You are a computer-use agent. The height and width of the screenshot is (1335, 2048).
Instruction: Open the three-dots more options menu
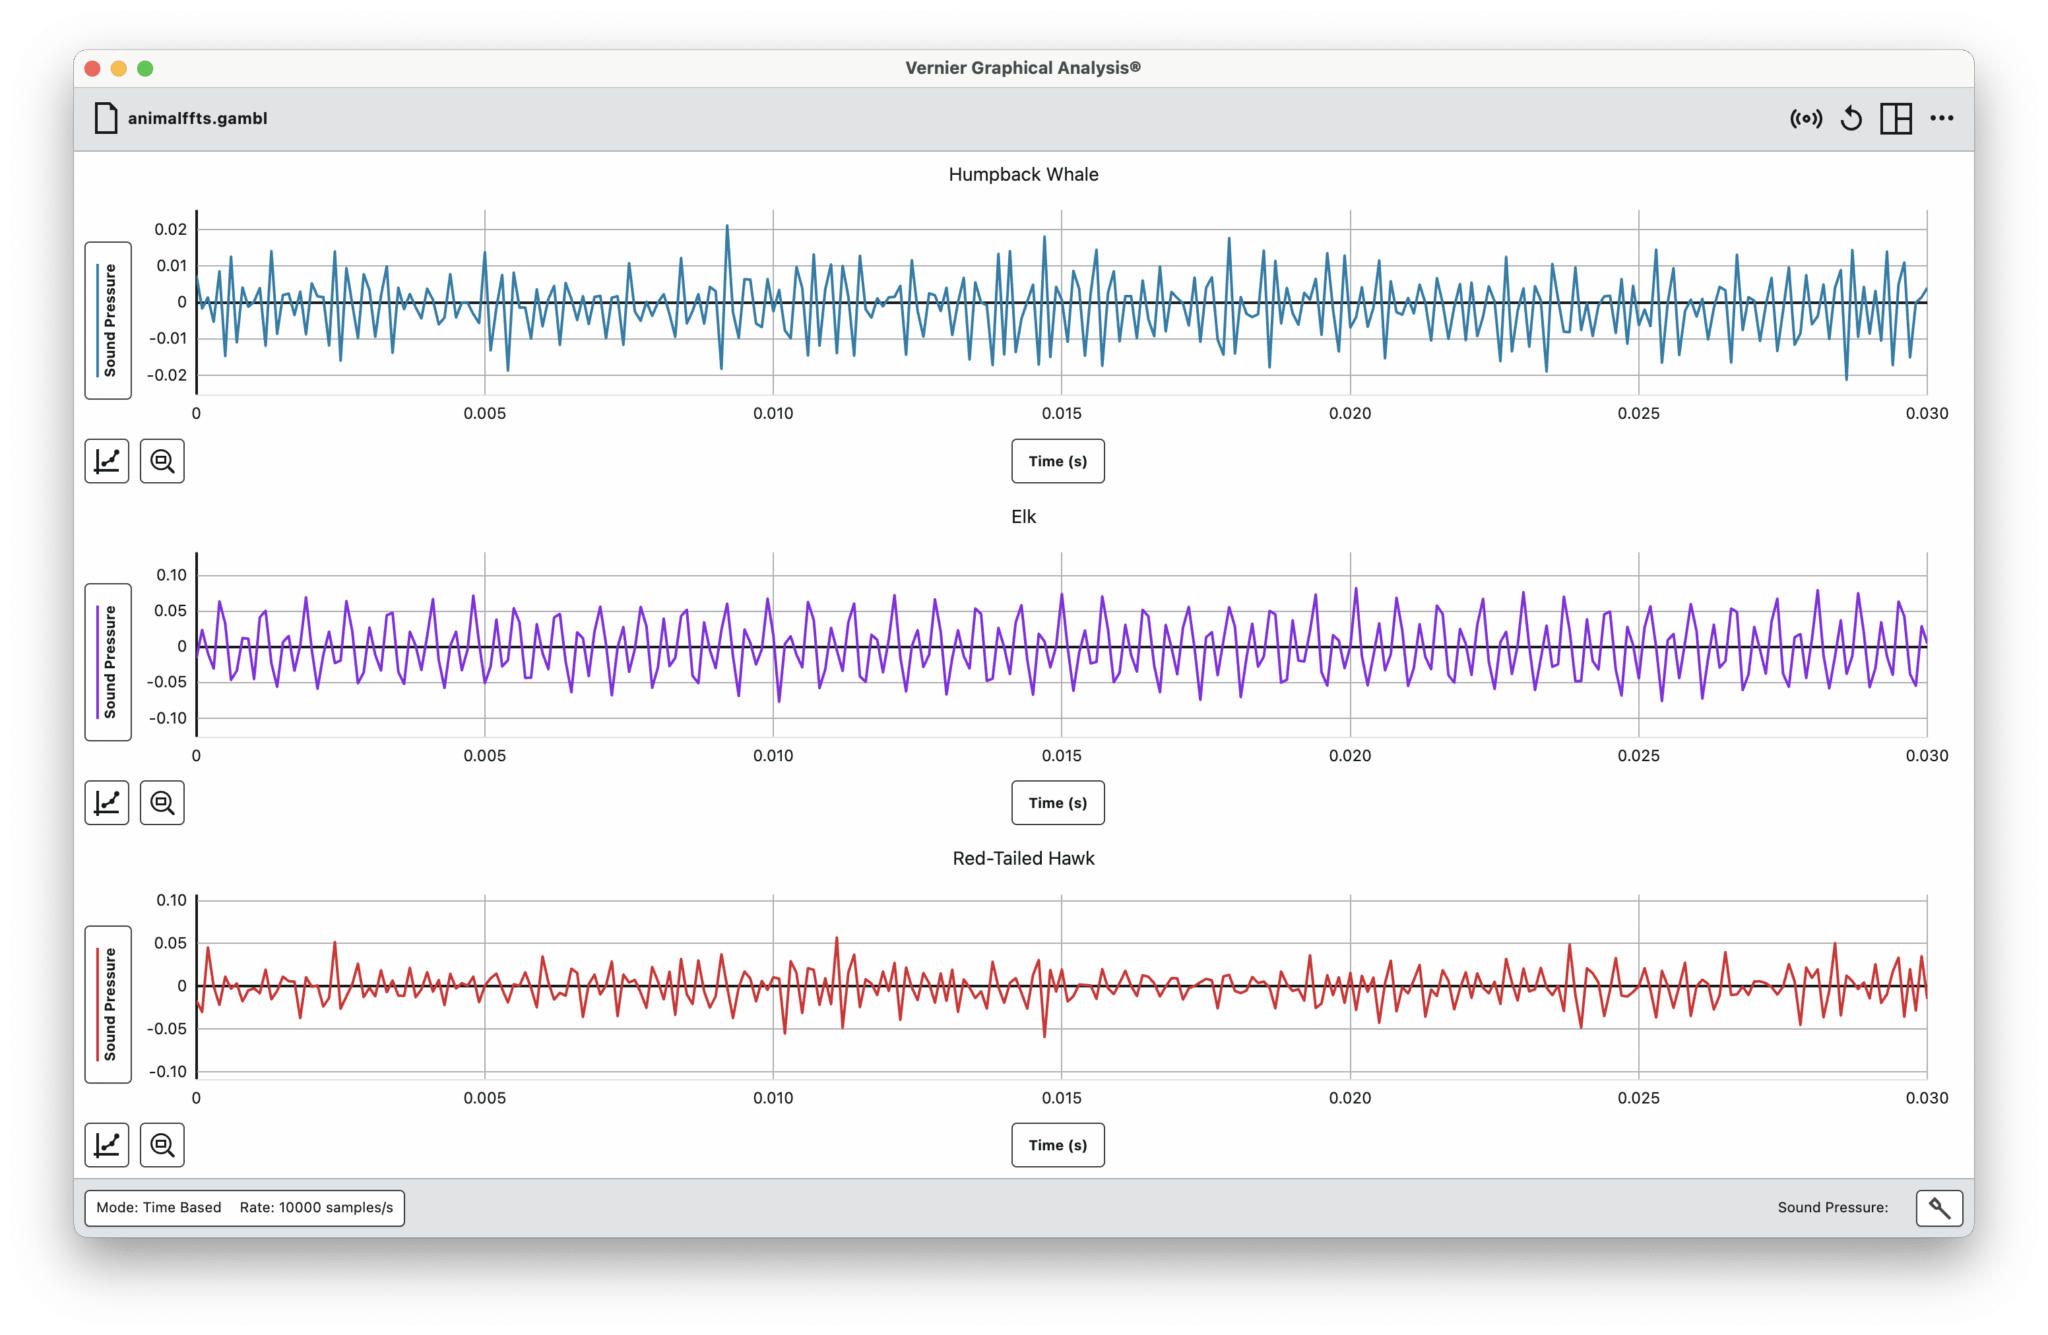1942,118
